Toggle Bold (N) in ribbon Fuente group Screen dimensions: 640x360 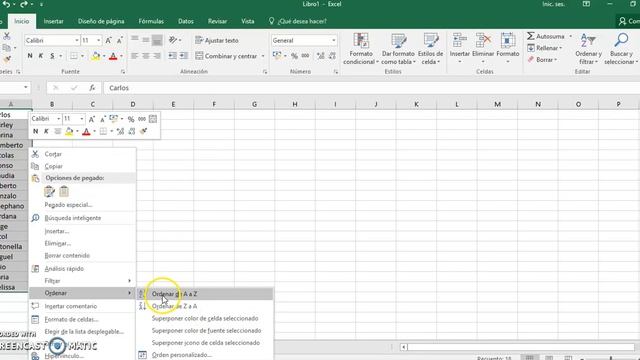point(30,56)
